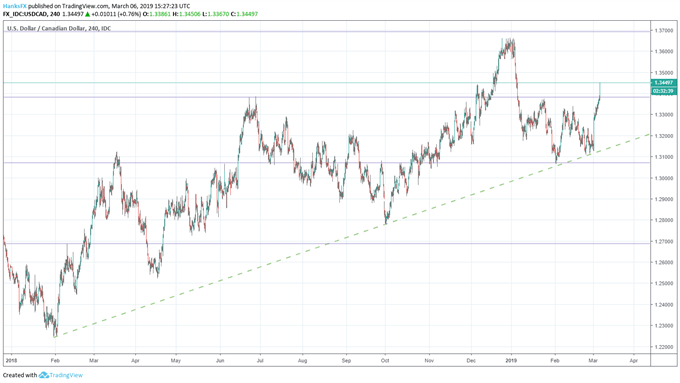Screen dimensions: 680x383
Task: Click the open price O:1.33861
Action: click(156, 14)
